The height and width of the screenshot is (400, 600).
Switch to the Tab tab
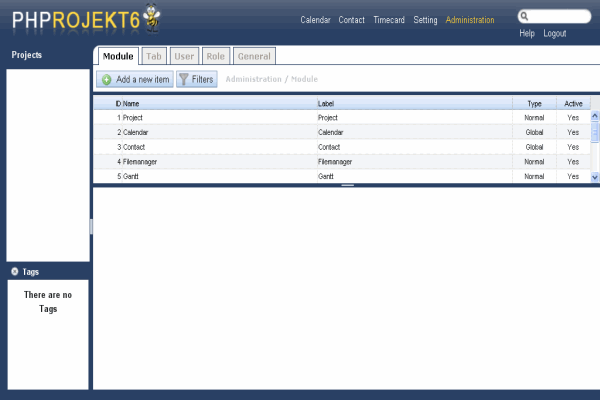(x=154, y=56)
